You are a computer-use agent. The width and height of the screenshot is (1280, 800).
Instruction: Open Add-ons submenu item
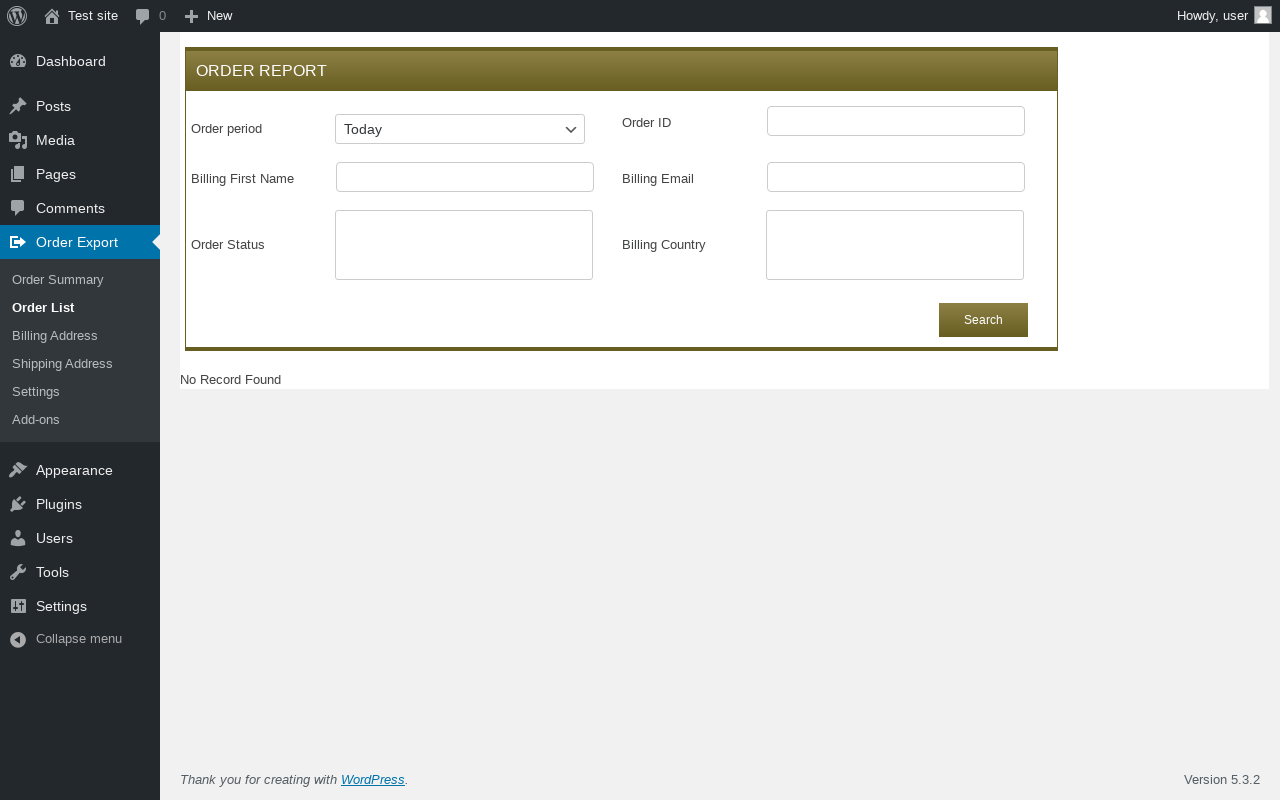coord(36,419)
